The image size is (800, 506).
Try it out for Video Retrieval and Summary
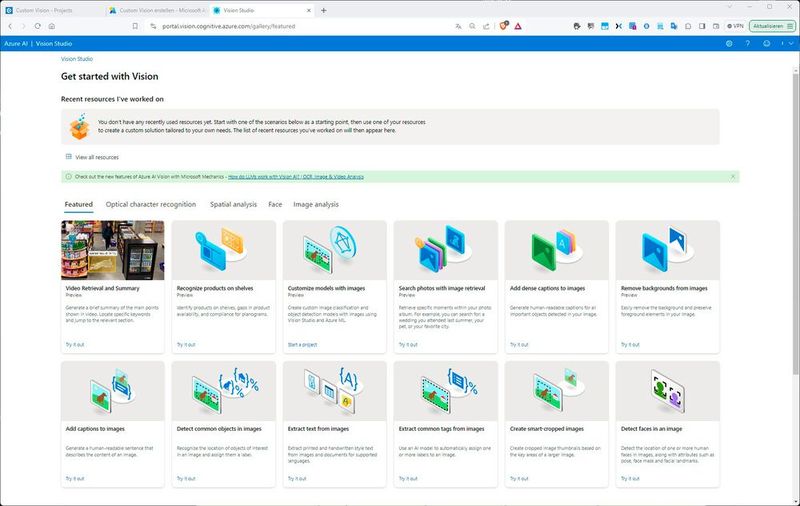pyautogui.click(x=75, y=345)
